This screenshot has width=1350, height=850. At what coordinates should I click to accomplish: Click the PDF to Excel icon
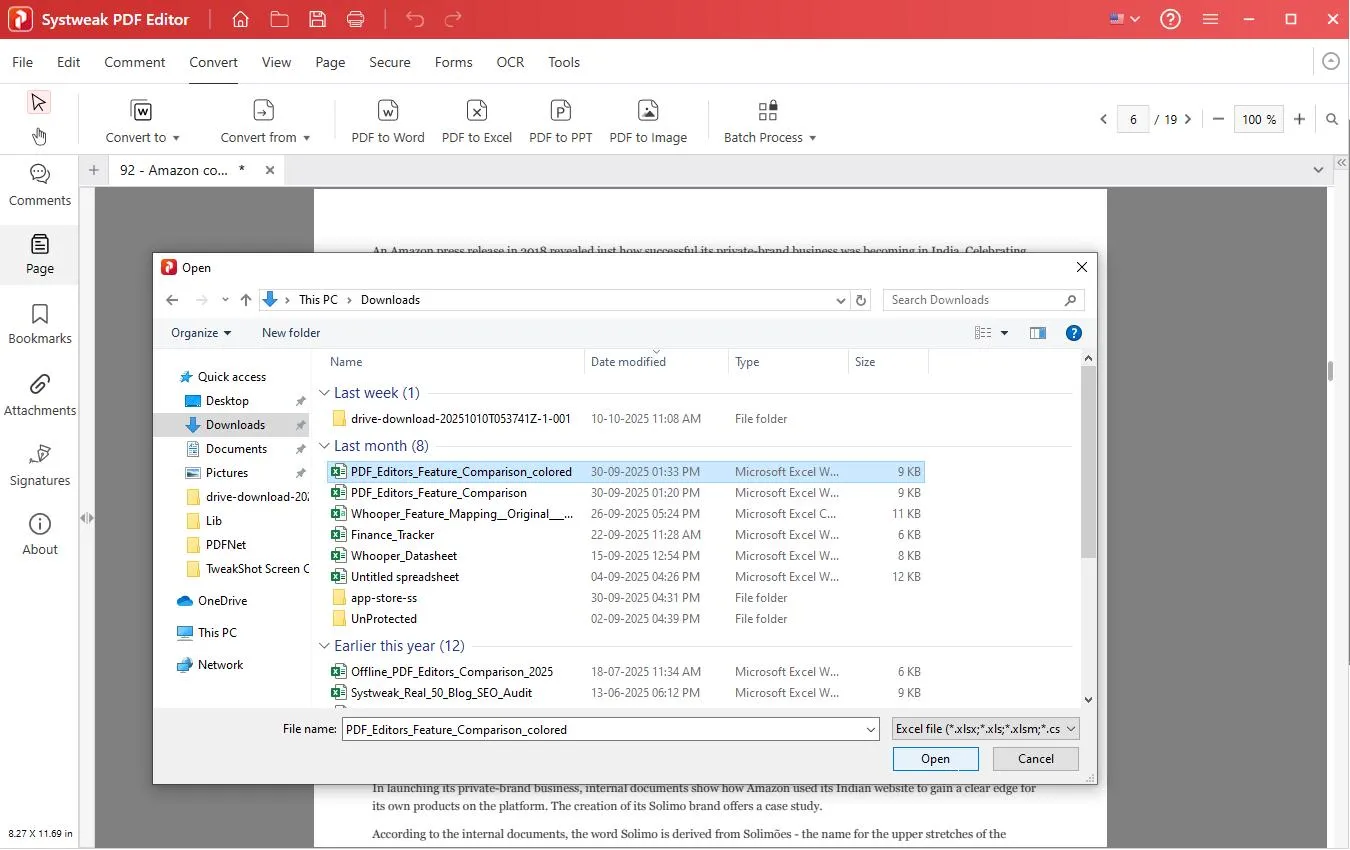click(477, 111)
